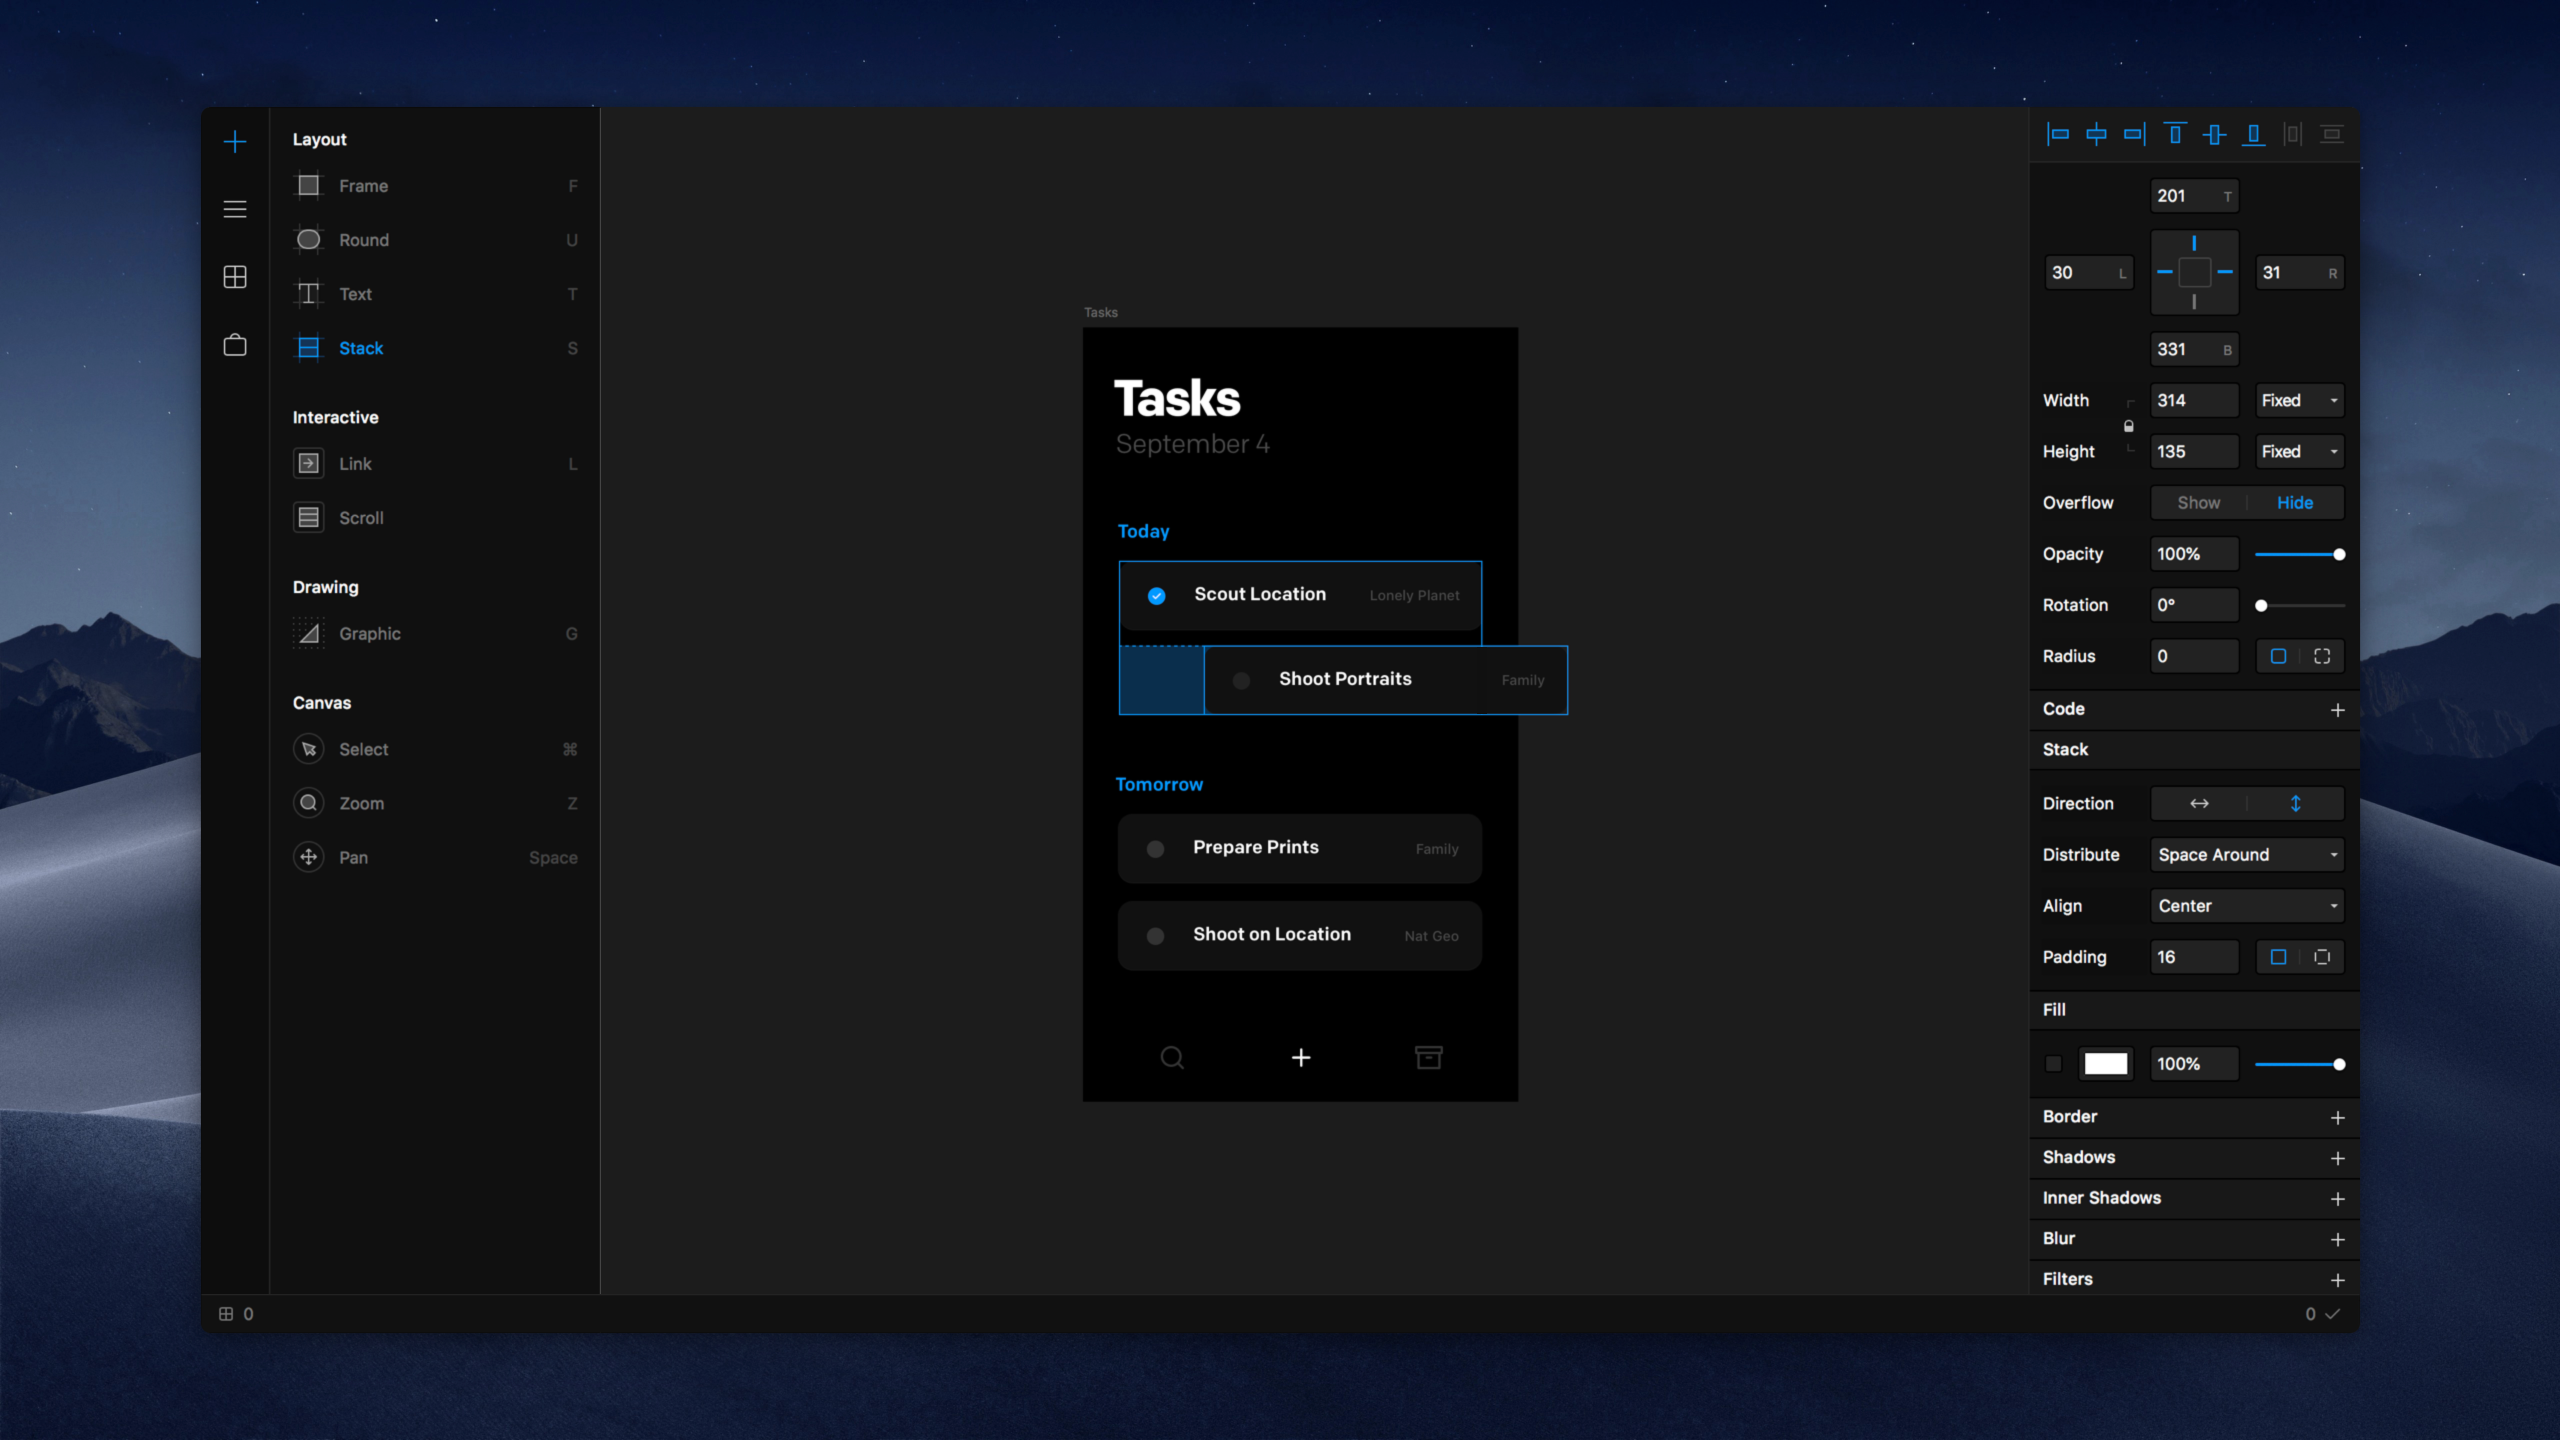Choose the Link tool under Interactive

[x=356, y=463]
